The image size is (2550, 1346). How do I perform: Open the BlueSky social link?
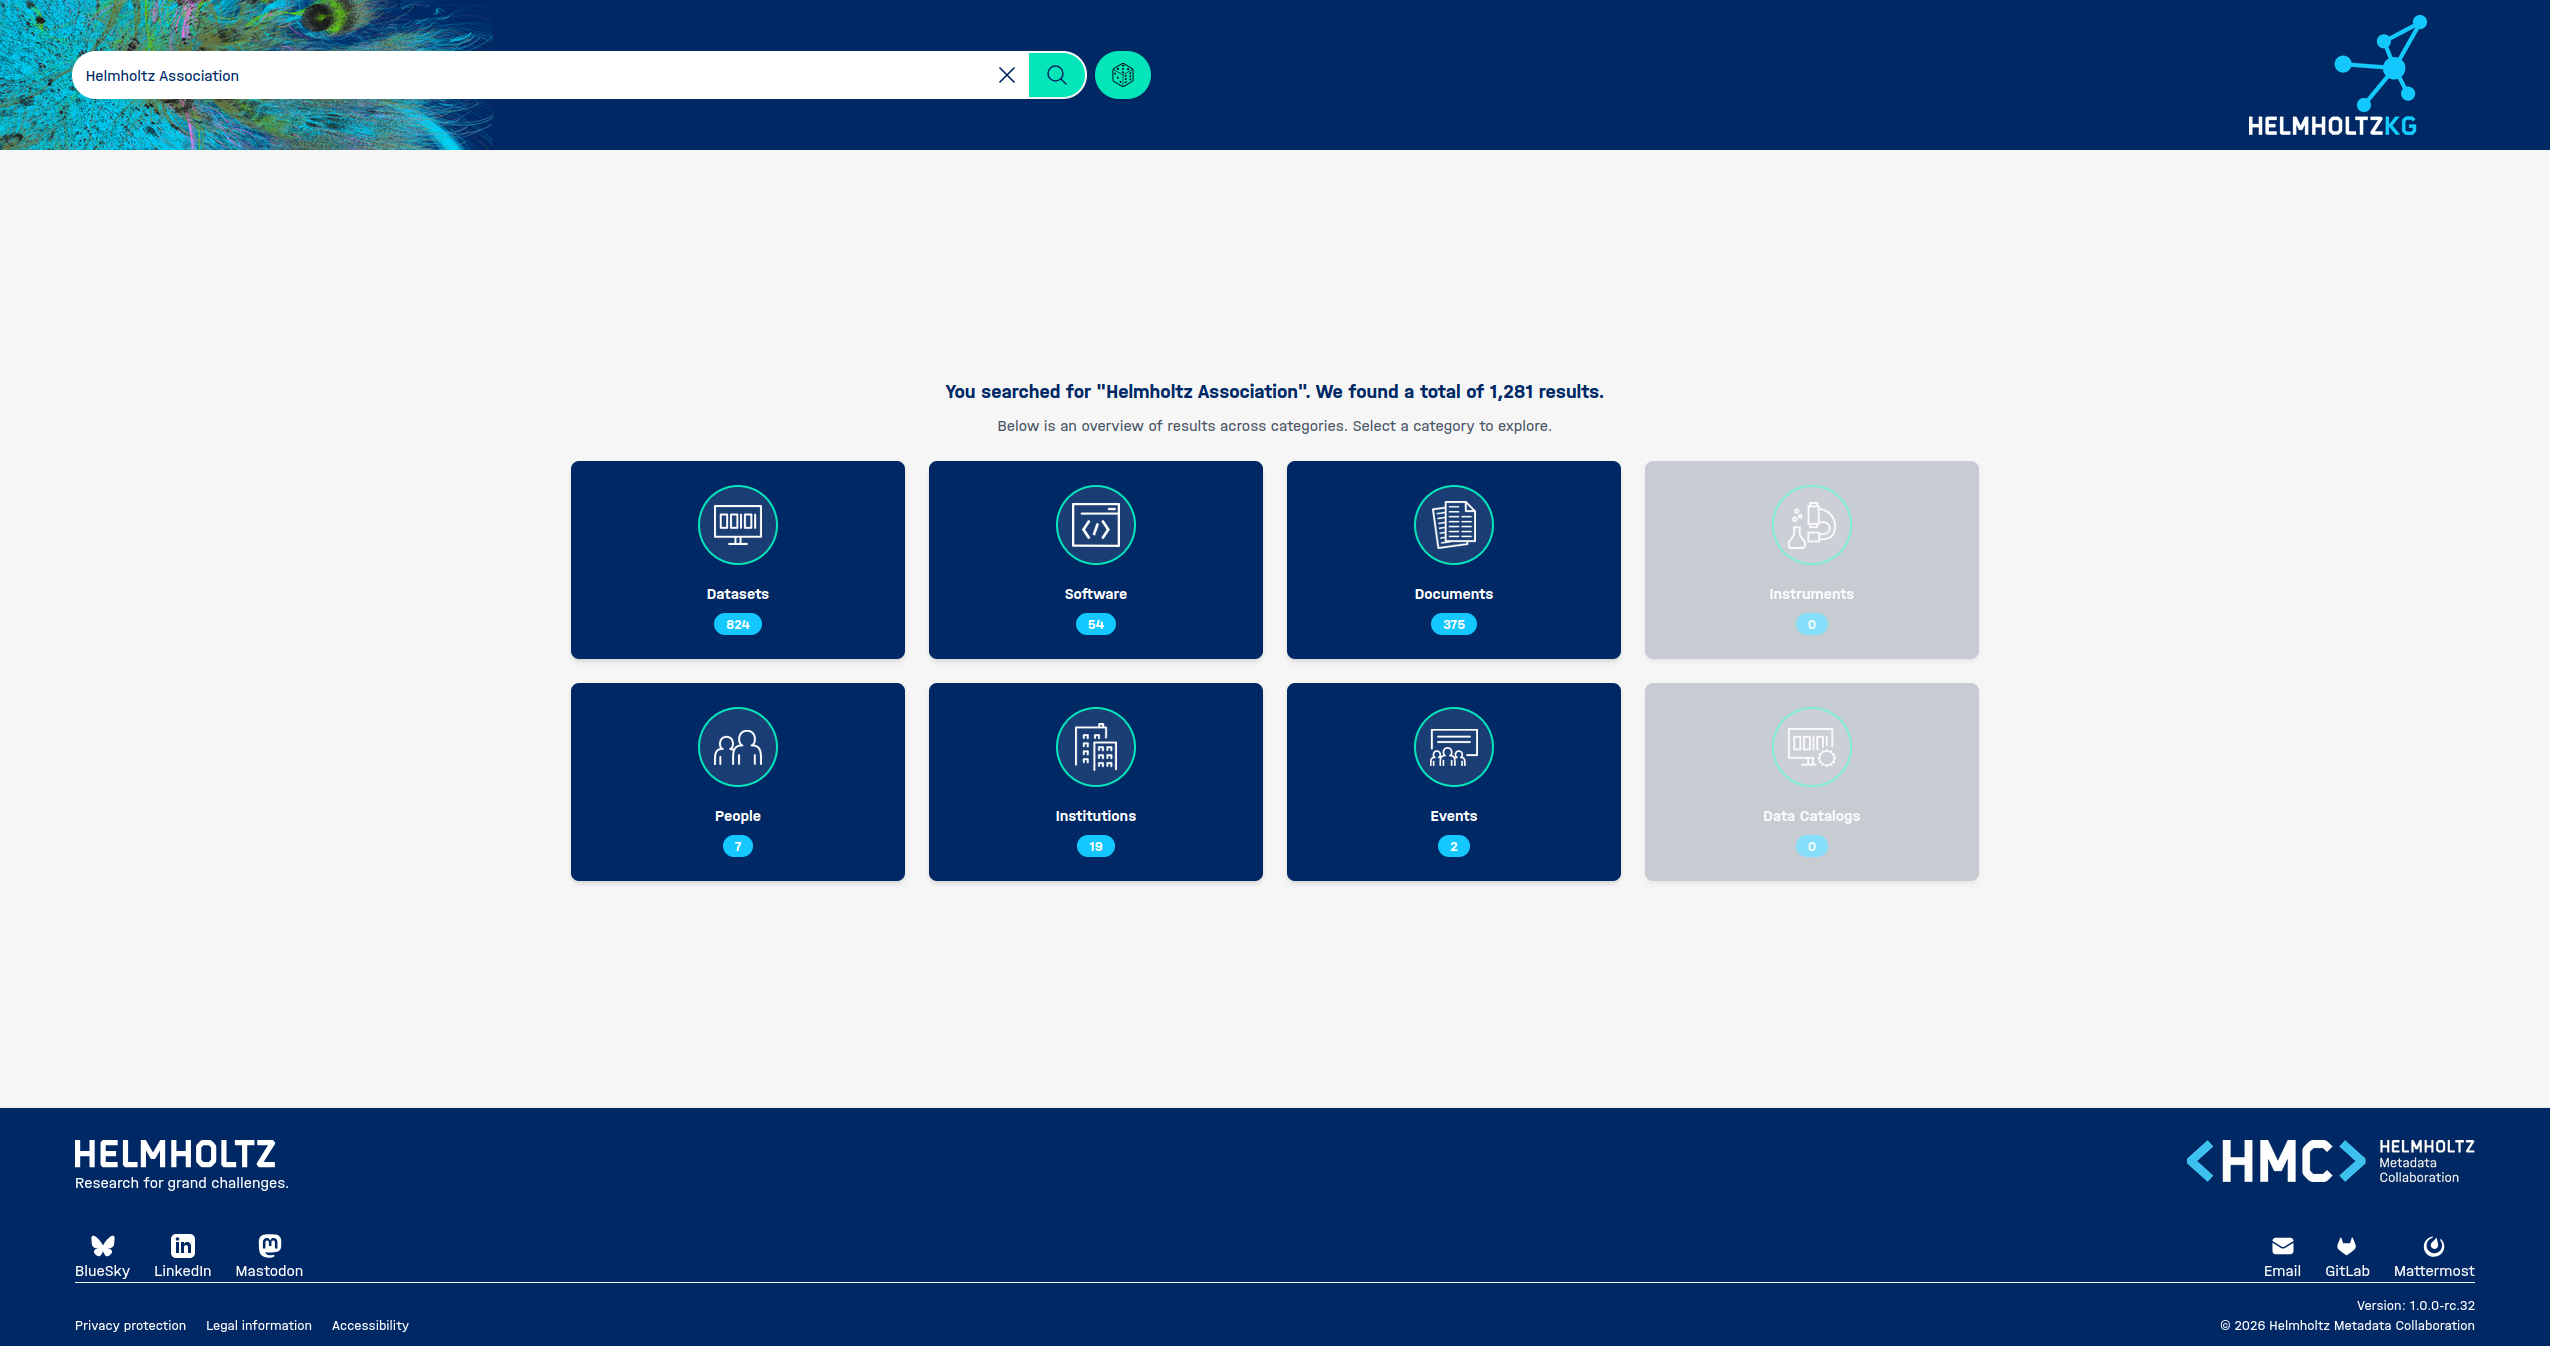click(102, 1255)
